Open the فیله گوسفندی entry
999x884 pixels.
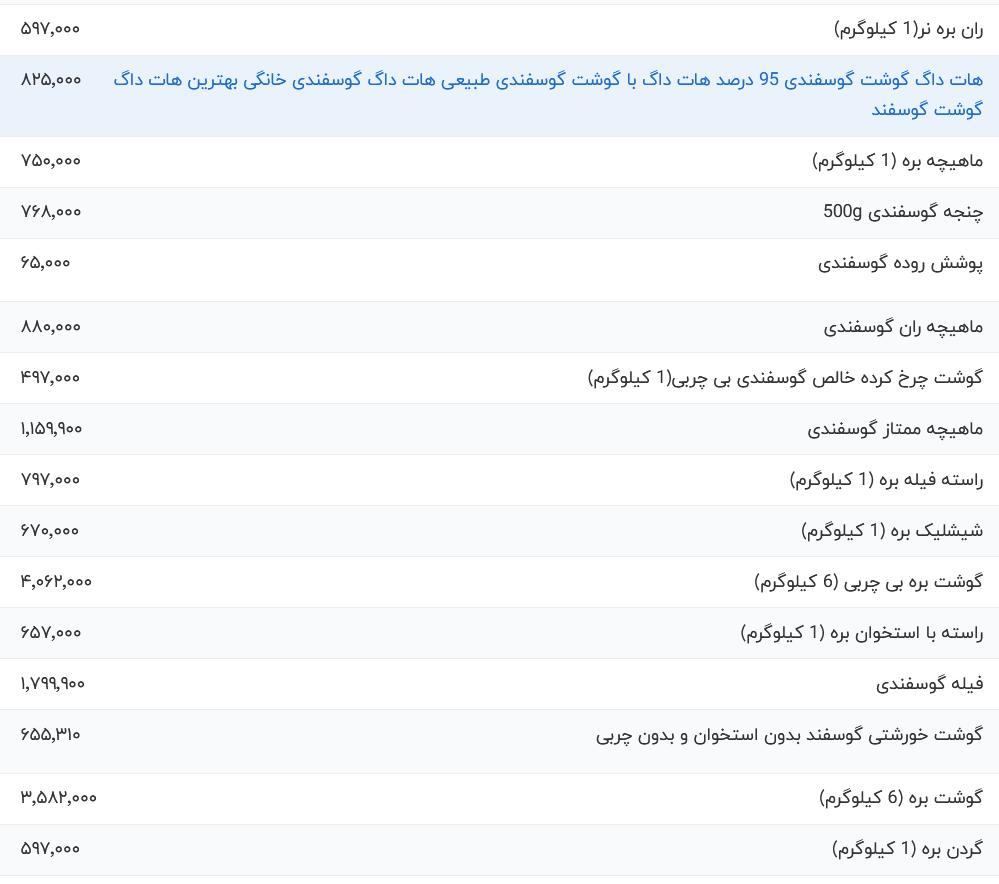tap(930, 684)
